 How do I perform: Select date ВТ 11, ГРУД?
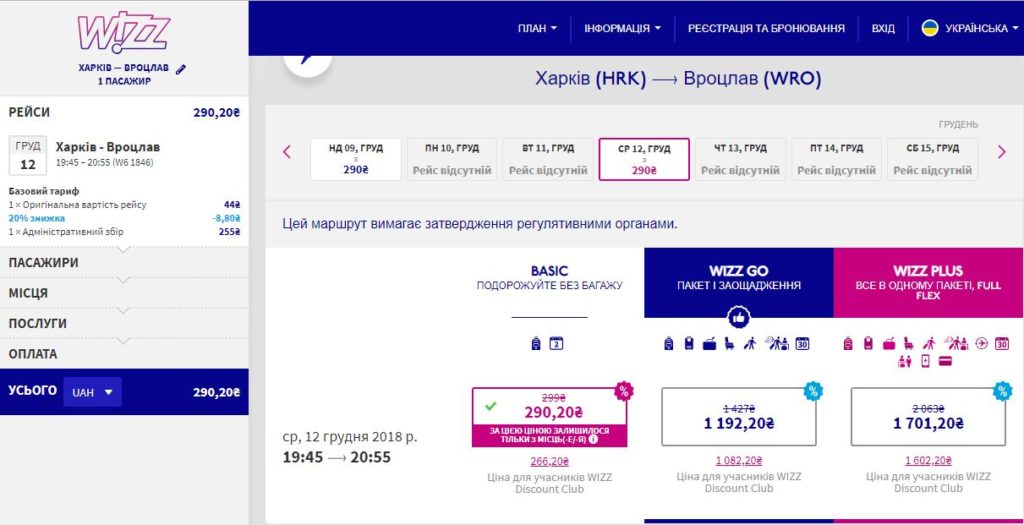(548, 159)
